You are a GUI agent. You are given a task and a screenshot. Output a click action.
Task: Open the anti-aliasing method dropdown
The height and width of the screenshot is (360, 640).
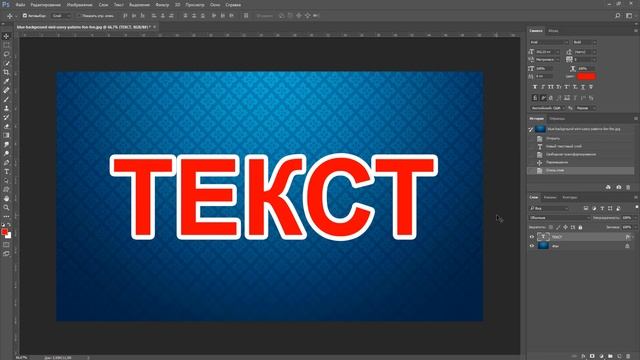click(586, 108)
